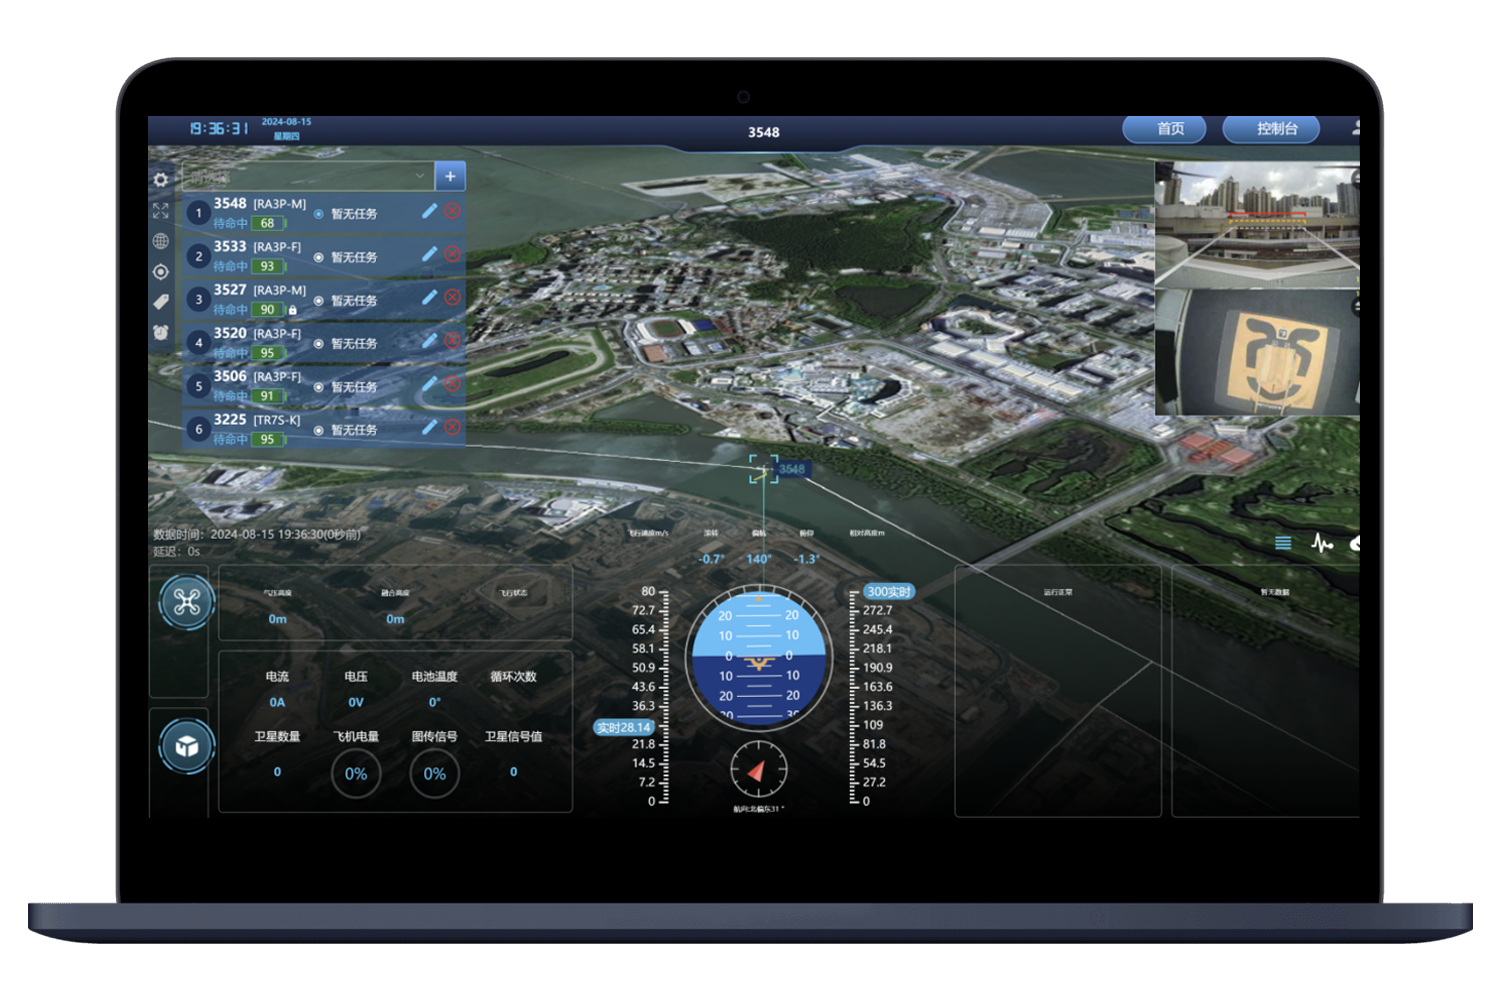Screen dimensions: 1500x1000
Task: Click the waveform pulse icon
Action: pos(1322,544)
